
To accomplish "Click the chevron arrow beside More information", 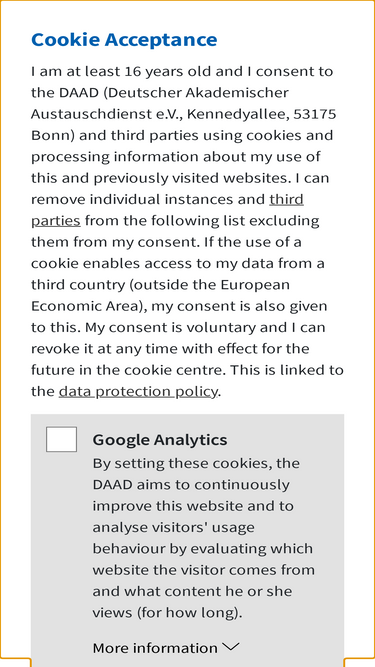I will [x=231, y=647].
